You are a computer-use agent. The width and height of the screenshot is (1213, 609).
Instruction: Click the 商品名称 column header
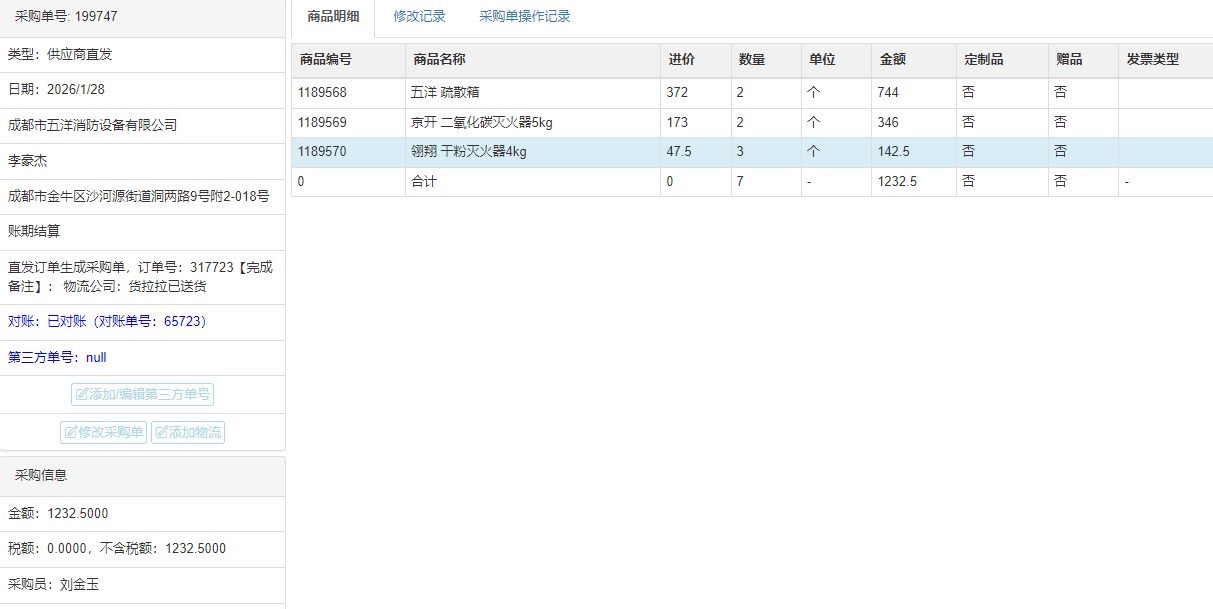coord(440,60)
